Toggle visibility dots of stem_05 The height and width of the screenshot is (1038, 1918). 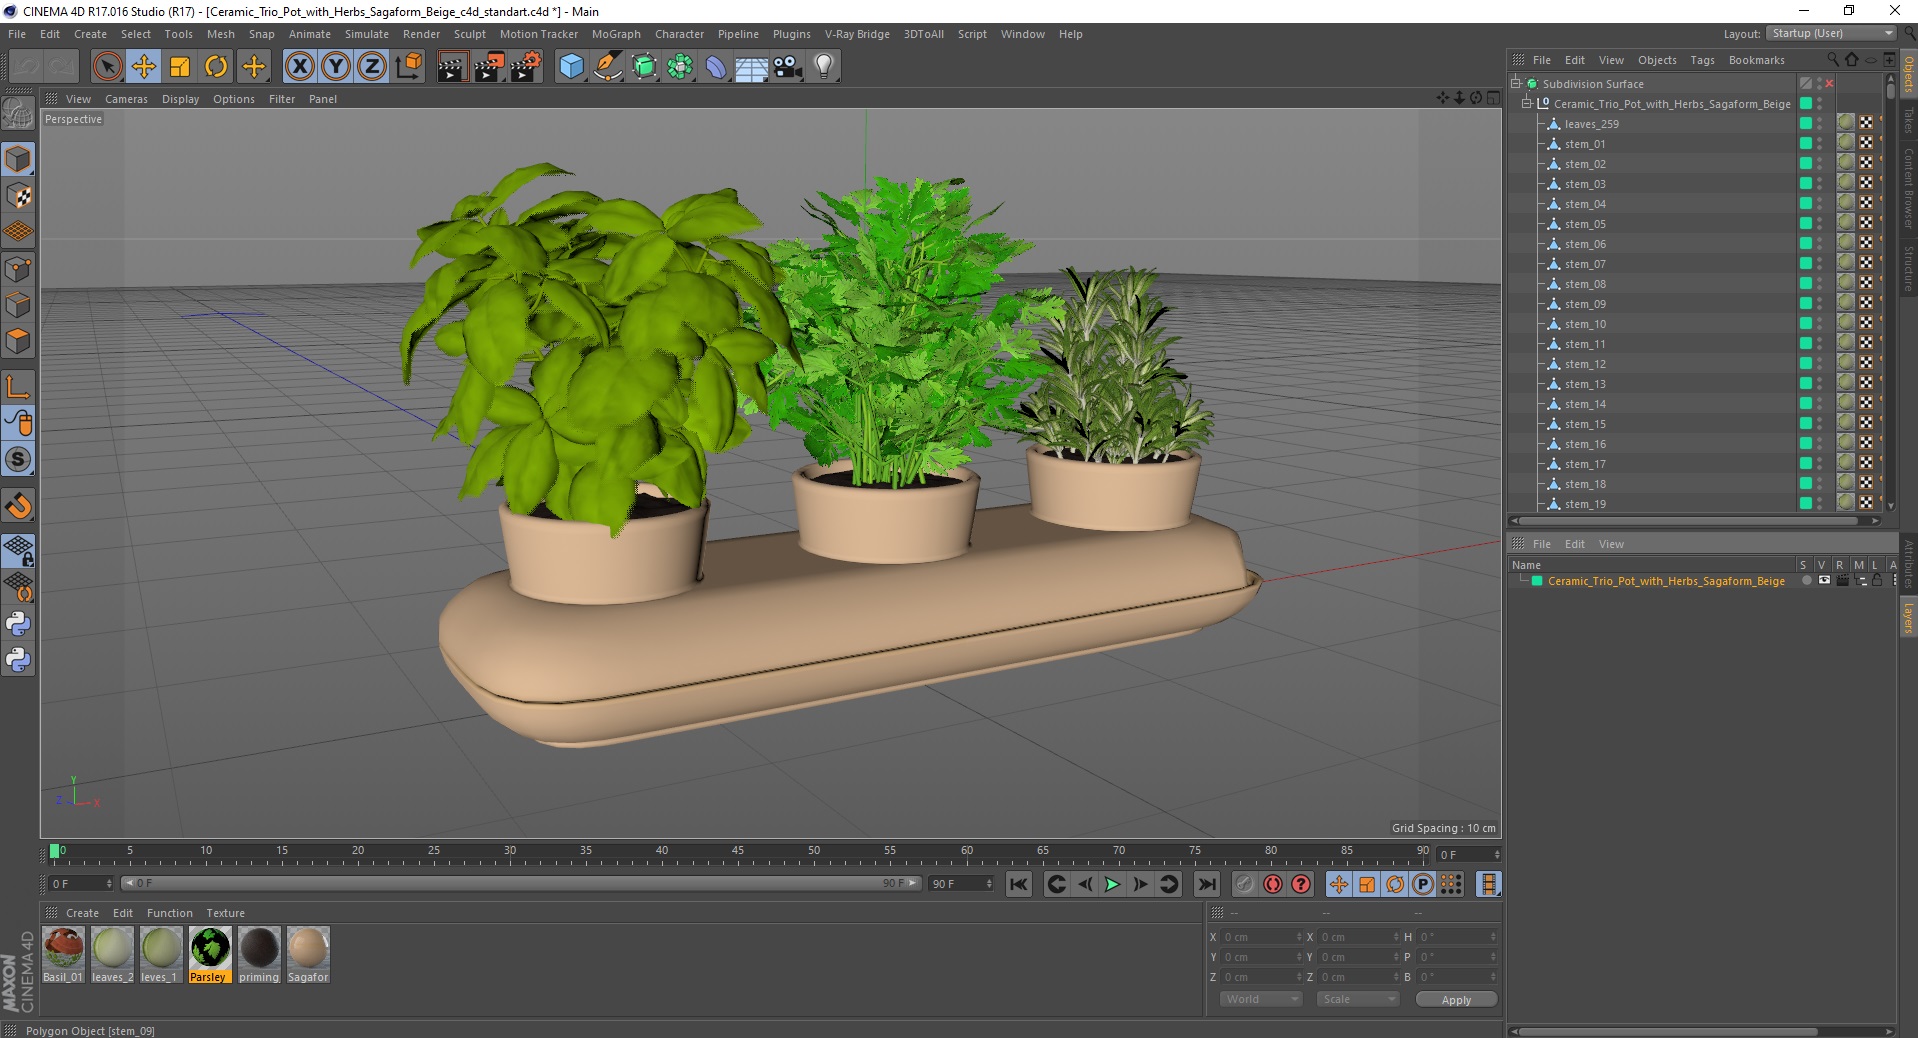[x=1820, y=224]
